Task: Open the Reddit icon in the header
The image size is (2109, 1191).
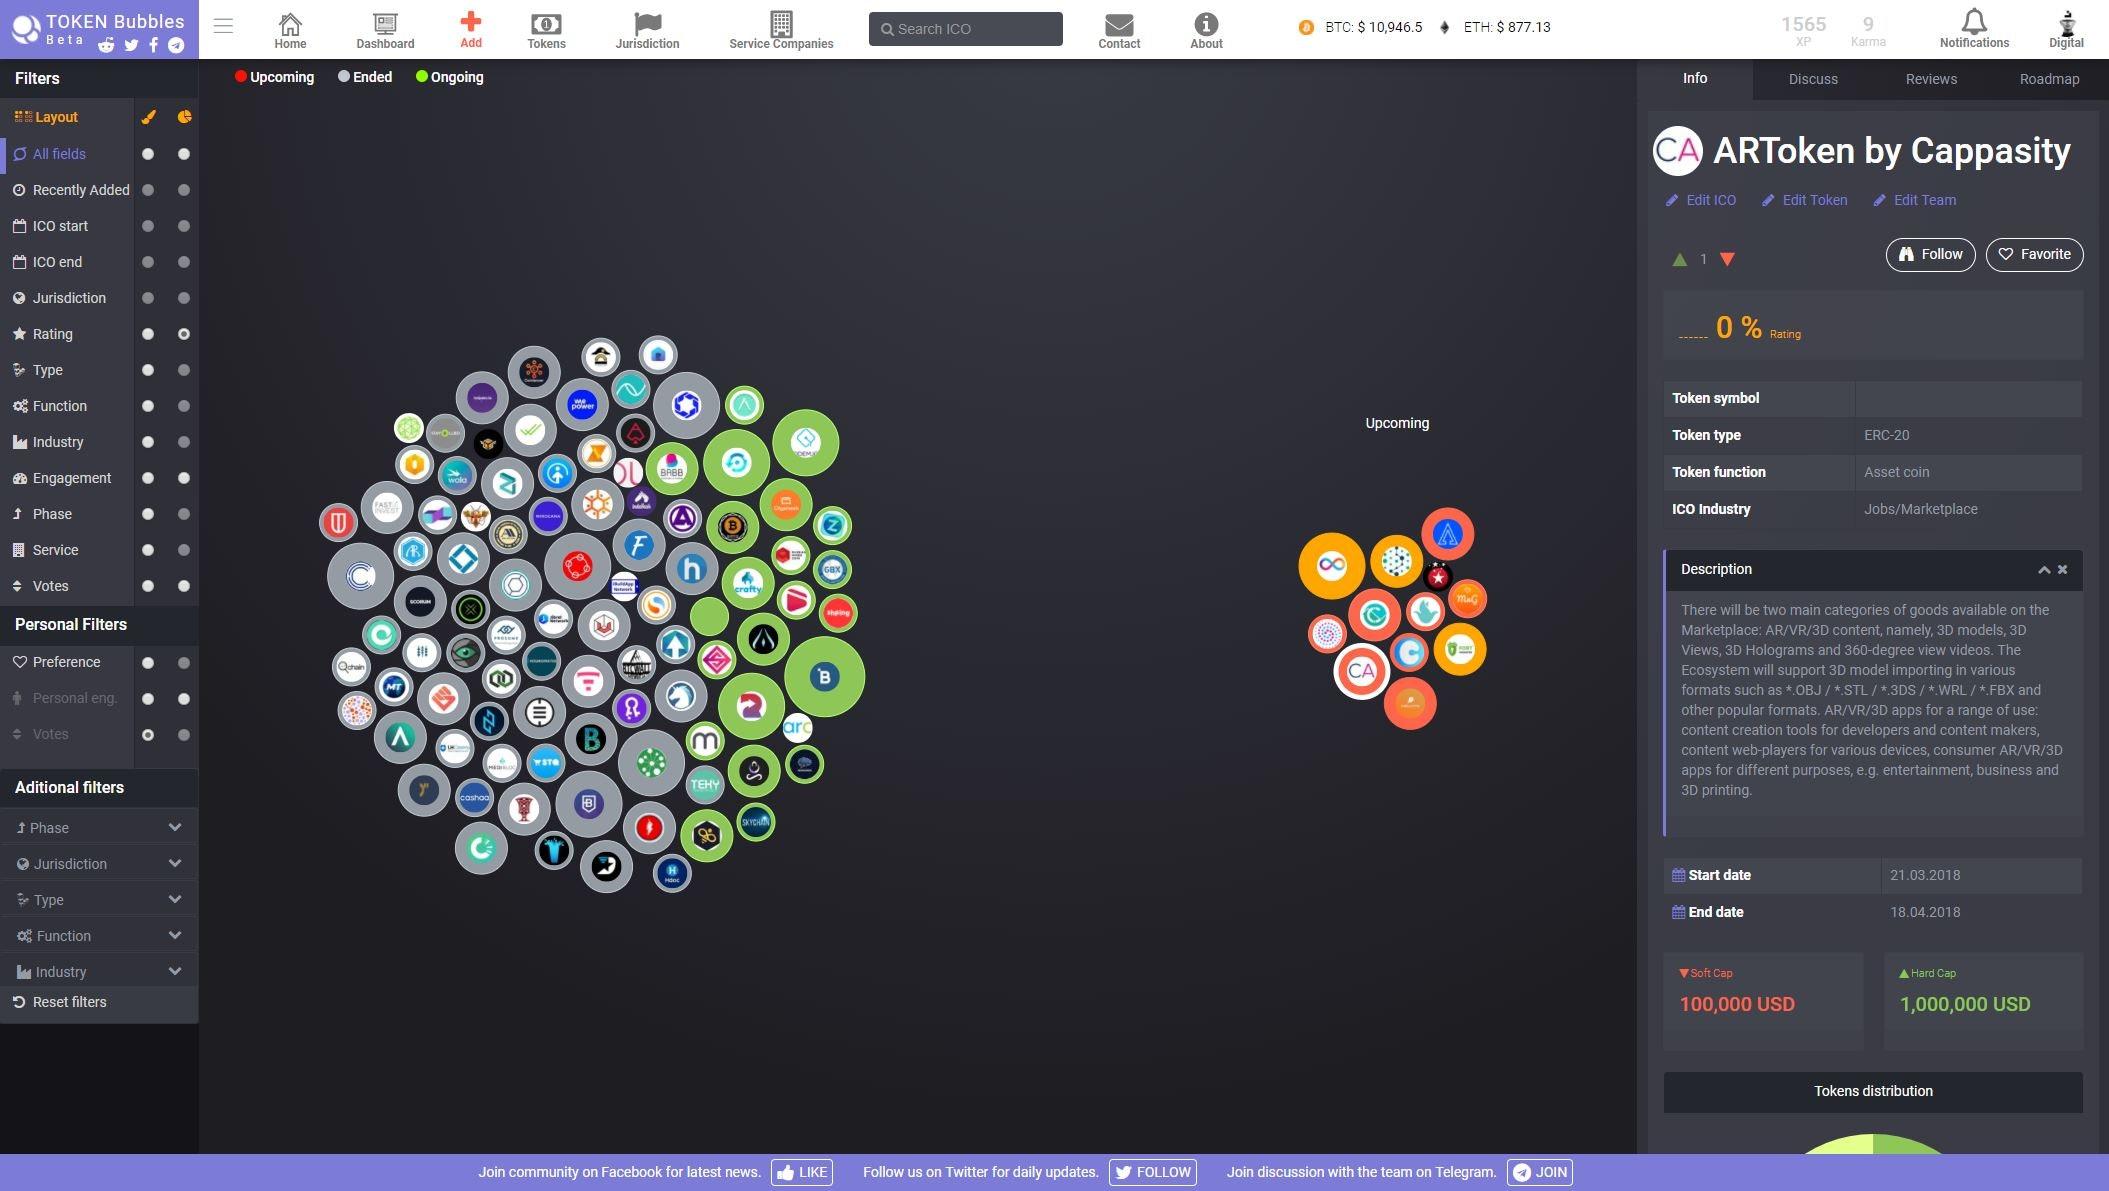Action: pos(107,45)
